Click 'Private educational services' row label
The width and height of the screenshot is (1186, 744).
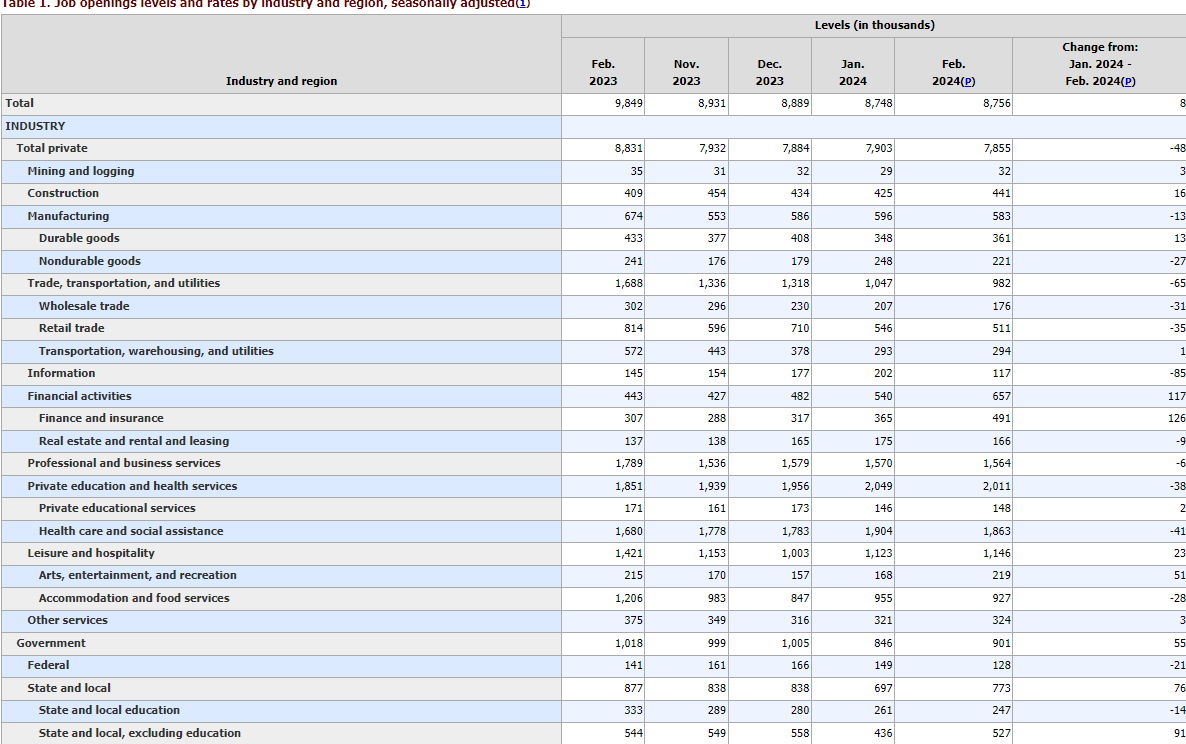point(117,508)
